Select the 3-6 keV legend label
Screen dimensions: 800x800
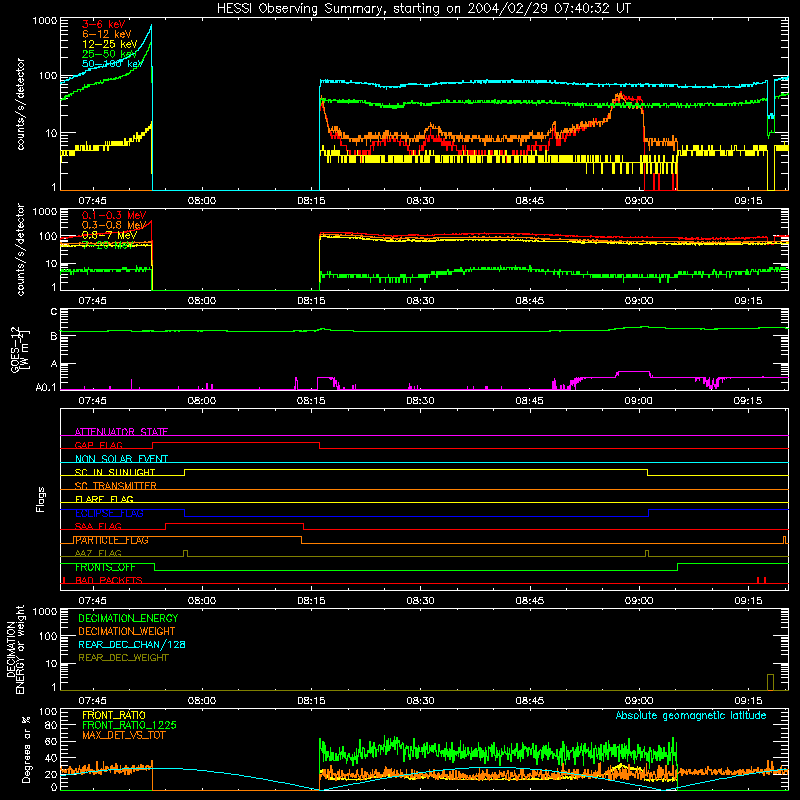tap(104, 24)
